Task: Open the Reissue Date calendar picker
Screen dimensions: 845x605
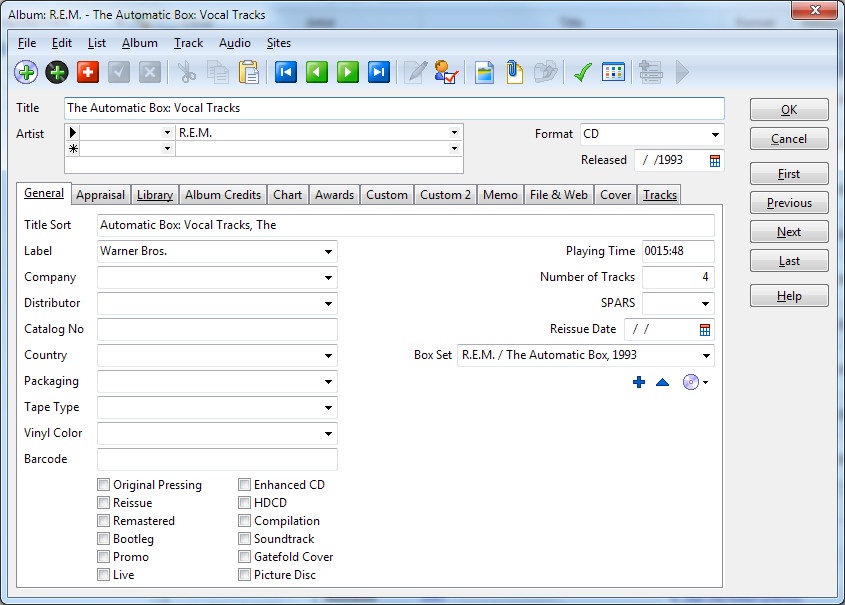Action: (705, 330)
